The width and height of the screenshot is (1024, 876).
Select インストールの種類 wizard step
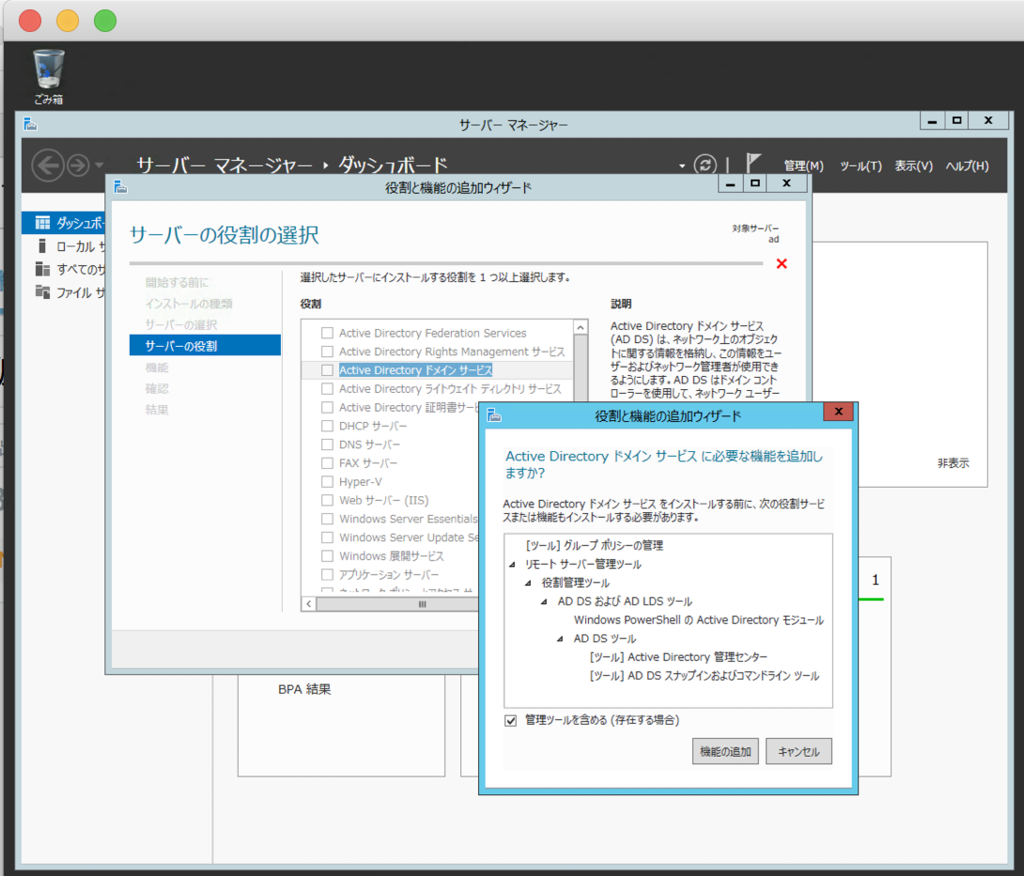point(188,304)
